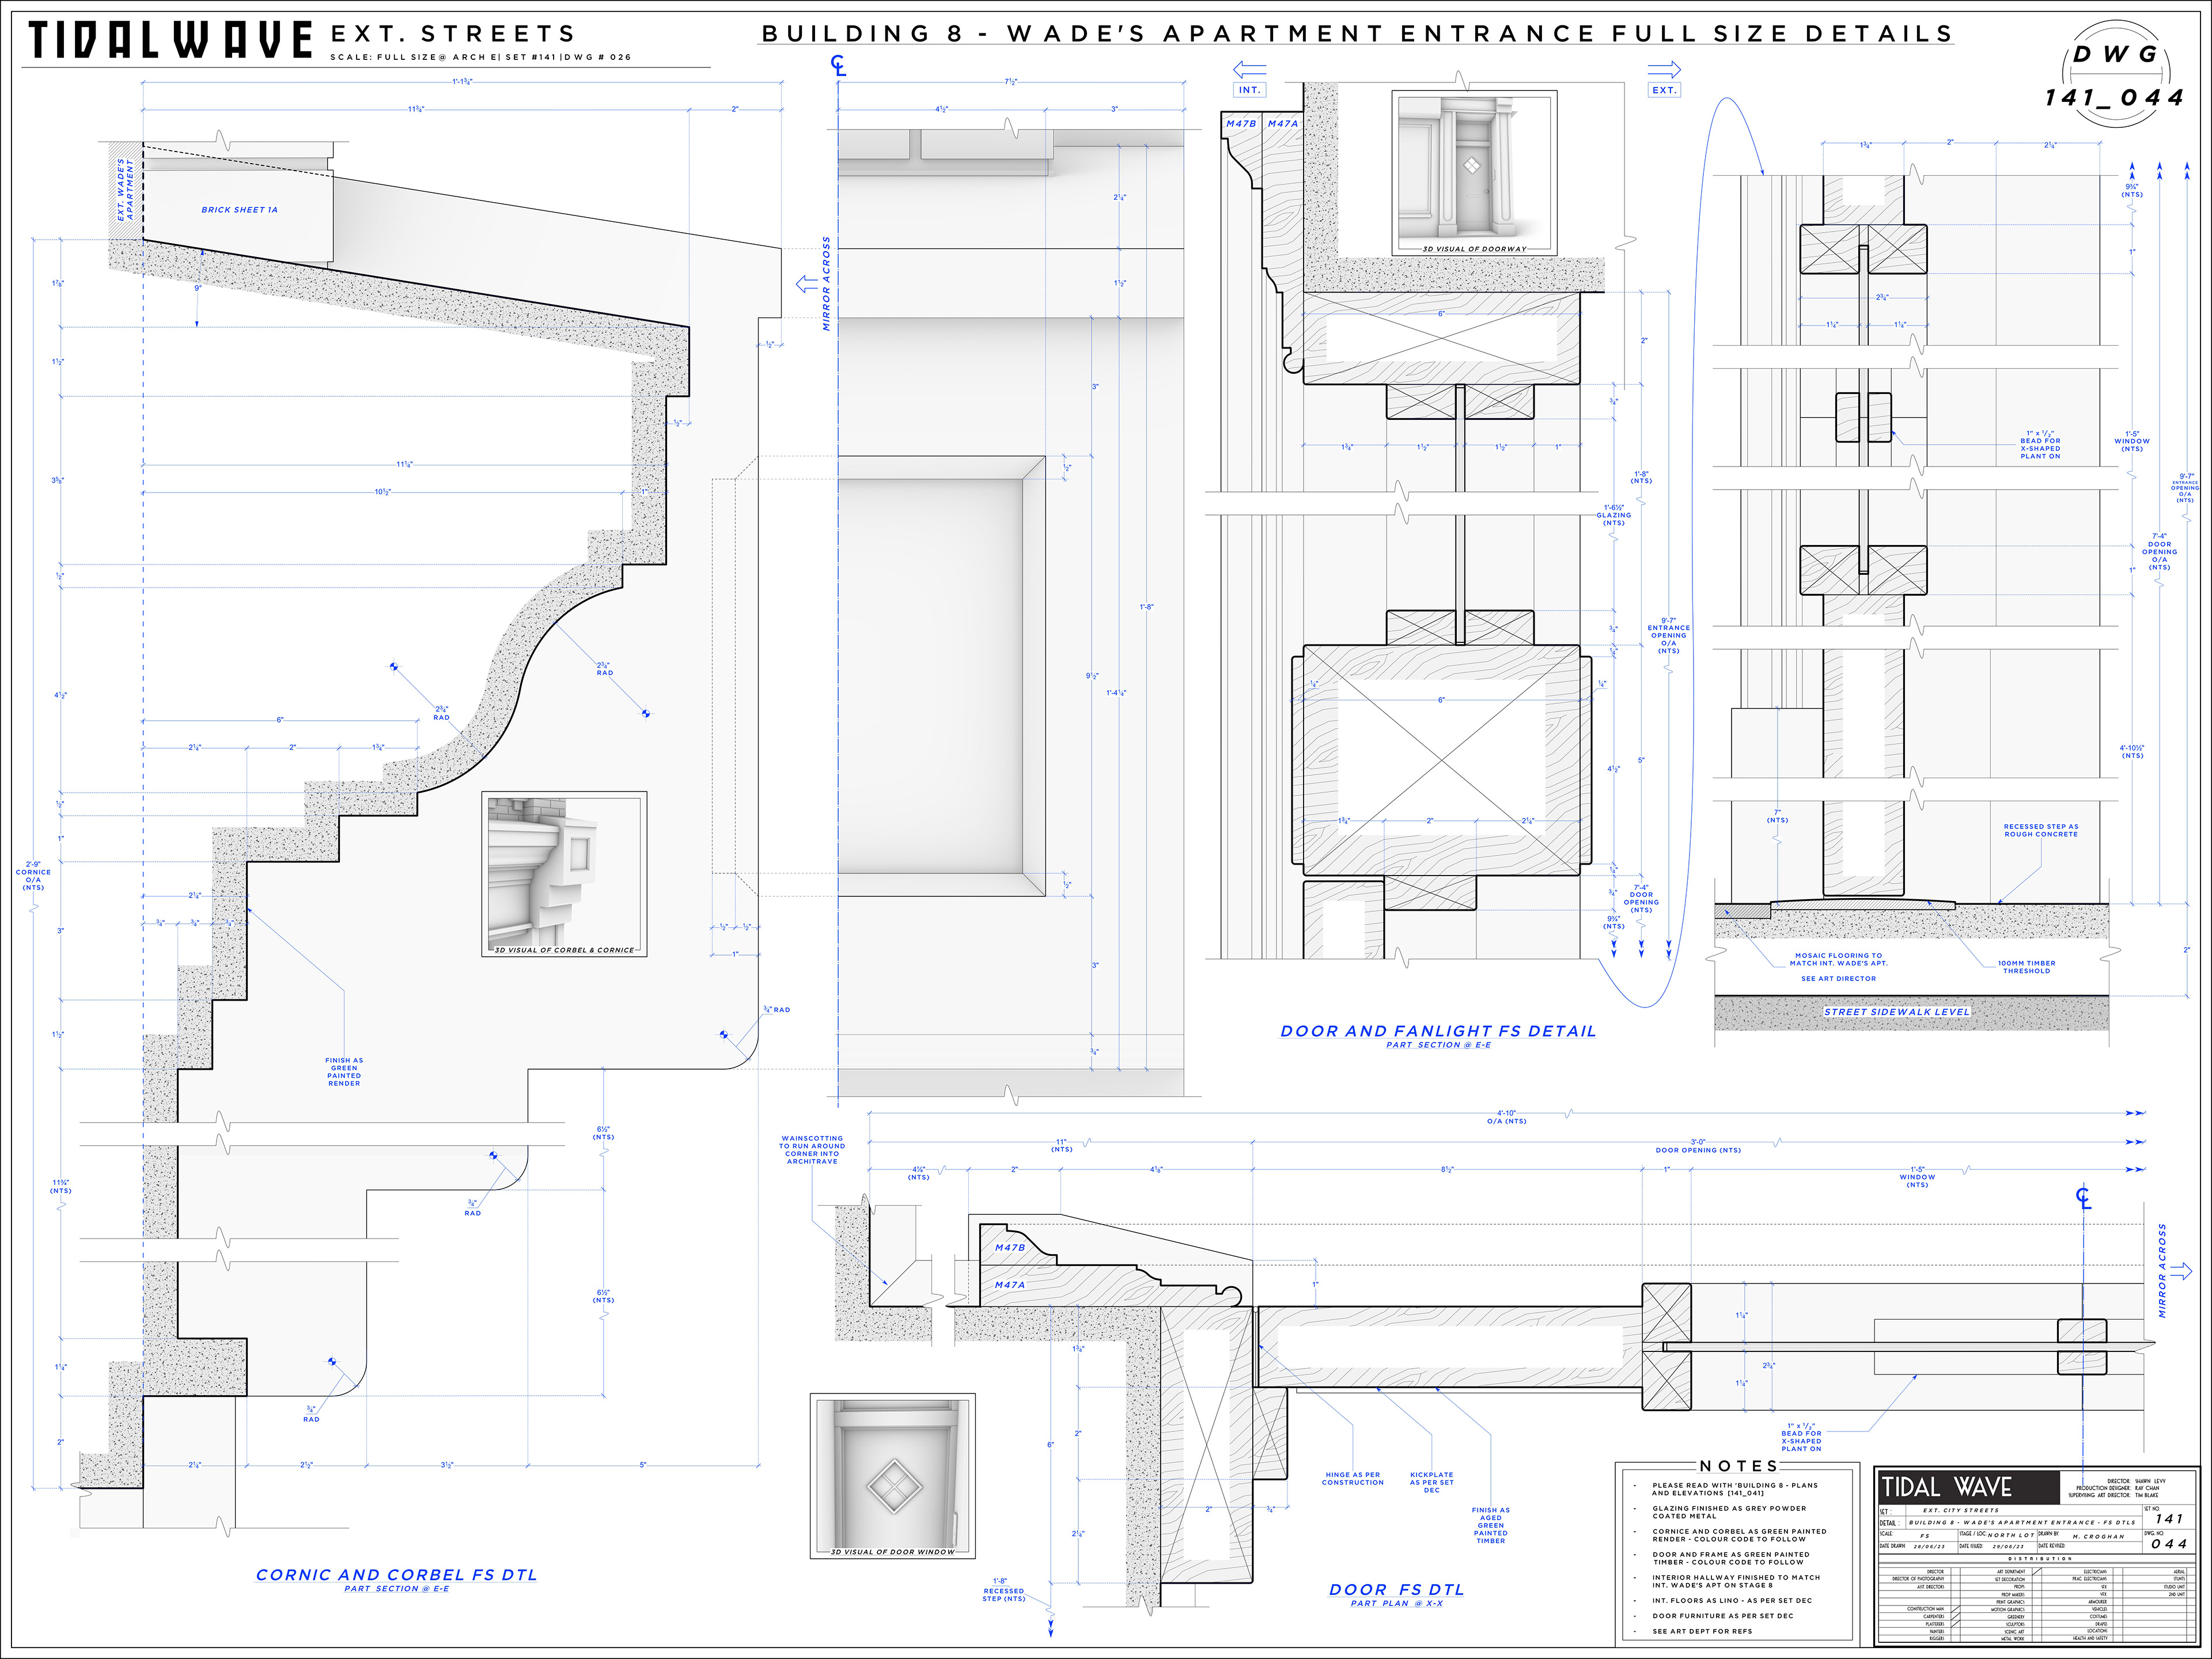The height and width of the screenshot is (1659, 2212).
Task: Click the NOTES heading
Action: click(1739, 1466)
